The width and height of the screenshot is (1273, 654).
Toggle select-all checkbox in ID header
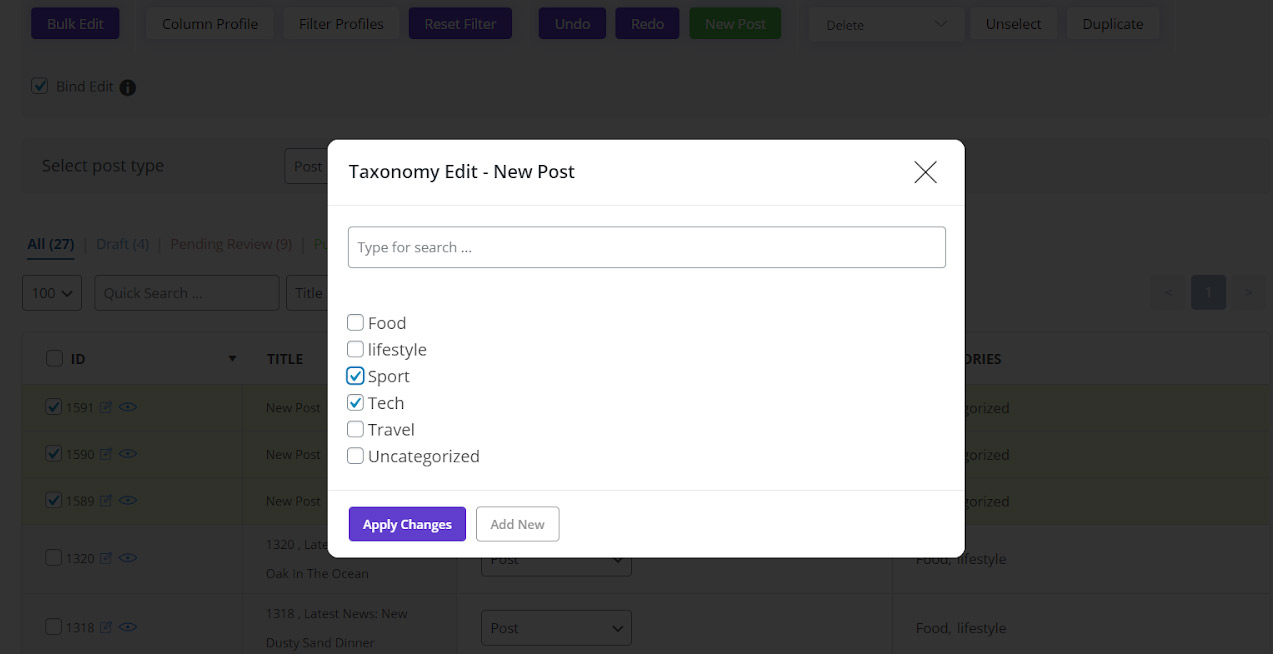pyautogui.click(x=54, y=358)
